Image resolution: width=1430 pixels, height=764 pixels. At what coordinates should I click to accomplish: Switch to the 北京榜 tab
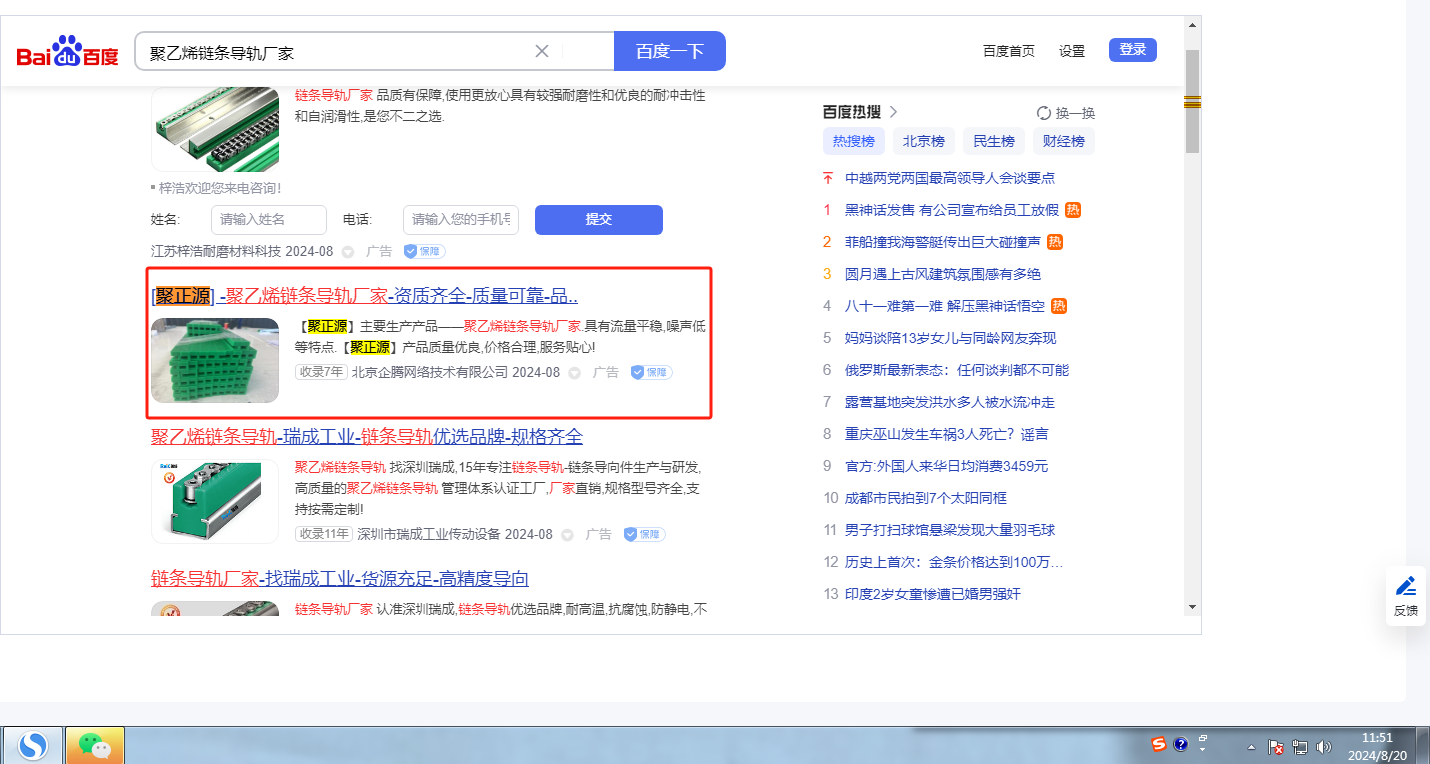[x=923, y=141]
